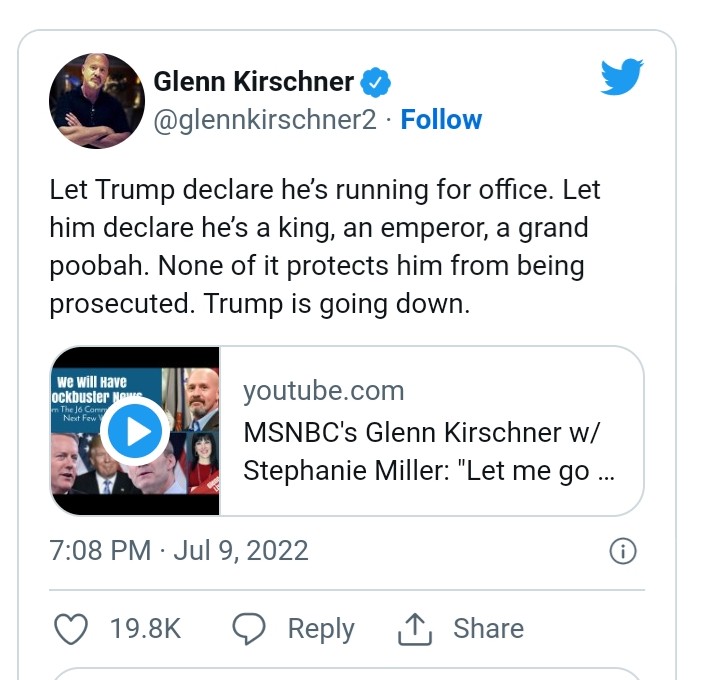Viewport: 706px width, 680px height.
Task: Like the tweet with the heart icon
Action: 69,628
